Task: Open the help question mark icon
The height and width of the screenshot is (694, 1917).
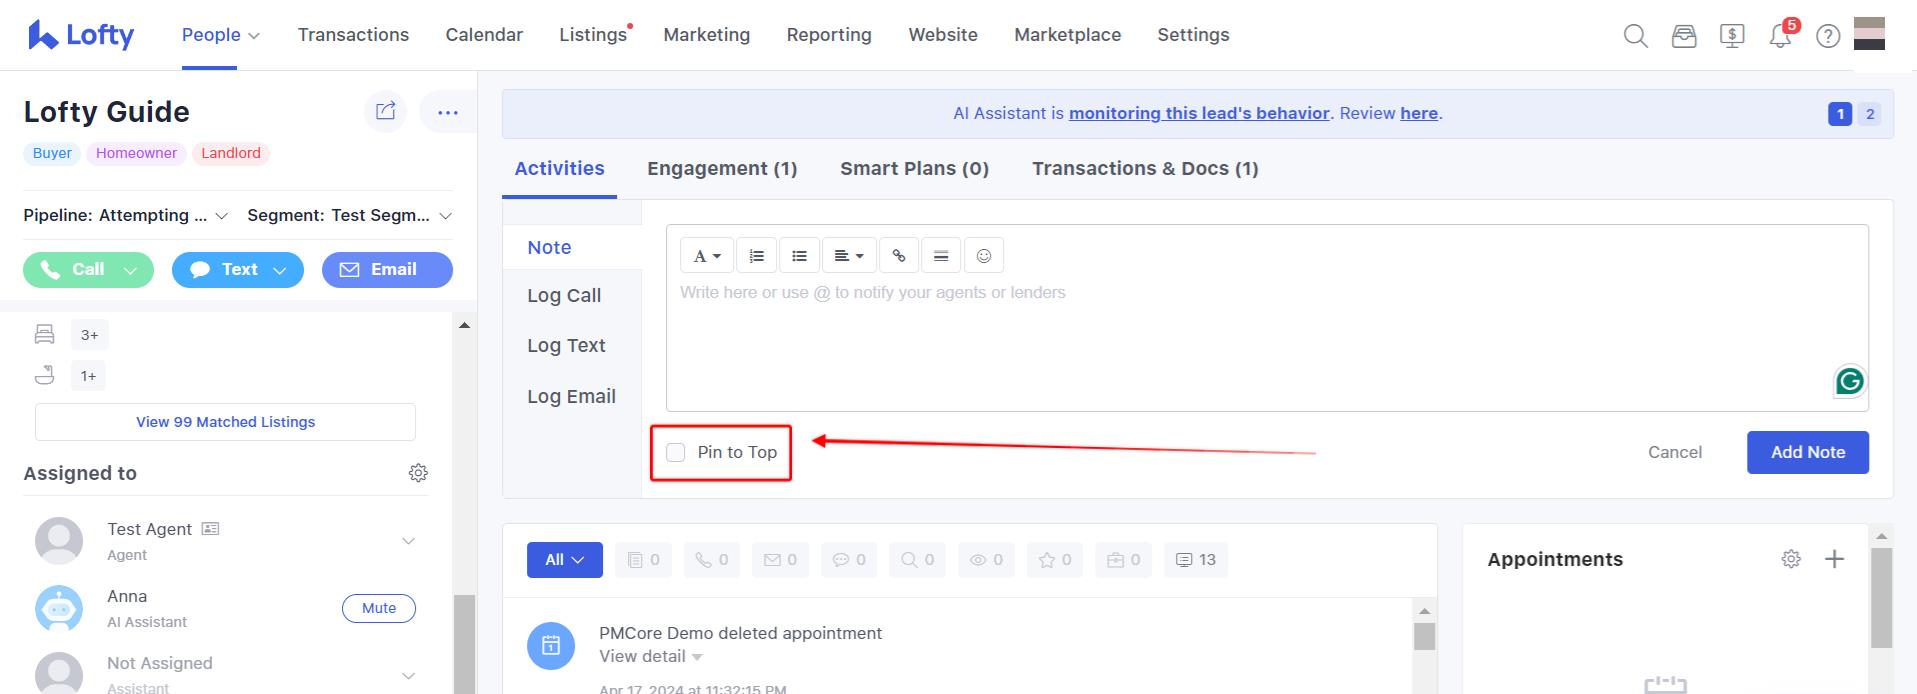Action: tap(1828, 36)
